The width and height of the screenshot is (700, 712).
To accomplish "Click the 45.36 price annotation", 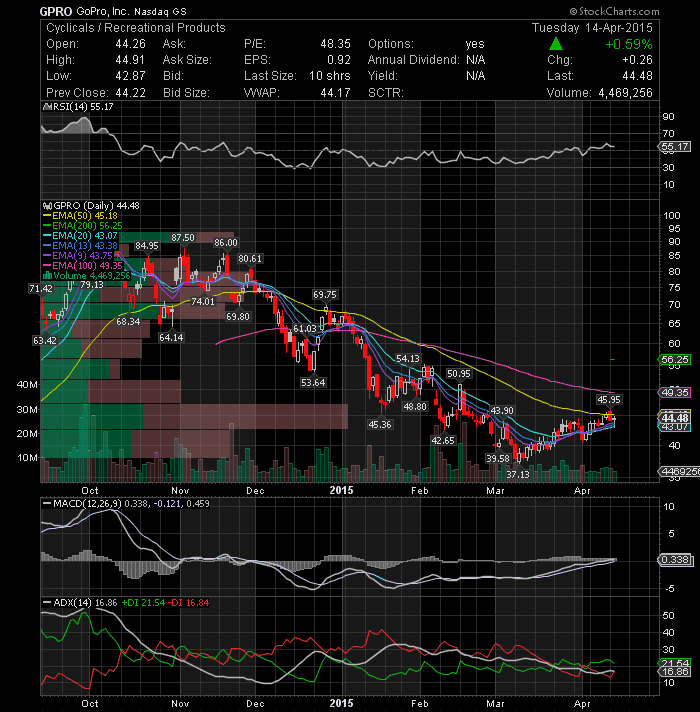I will tap(380, 425).
